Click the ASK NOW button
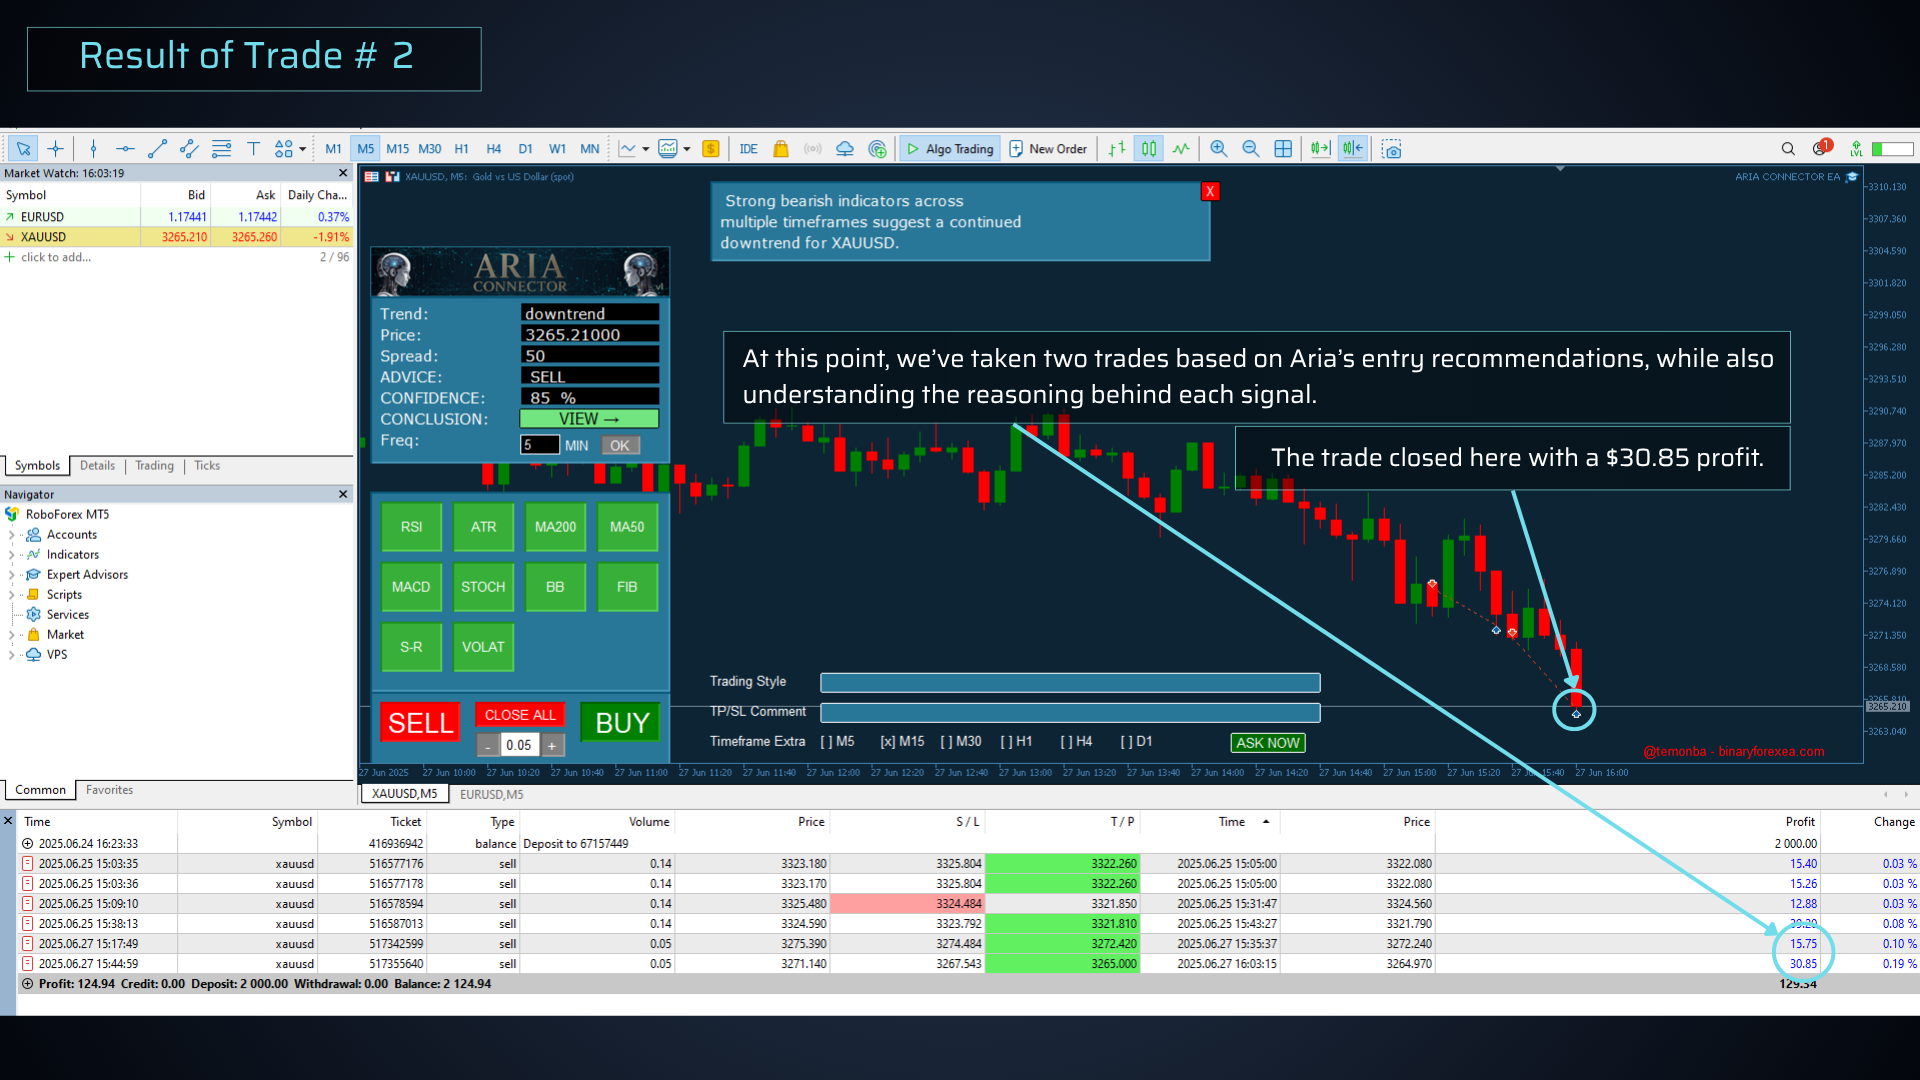This screenshot has width=1920, height=1080. click(1267, 743)
